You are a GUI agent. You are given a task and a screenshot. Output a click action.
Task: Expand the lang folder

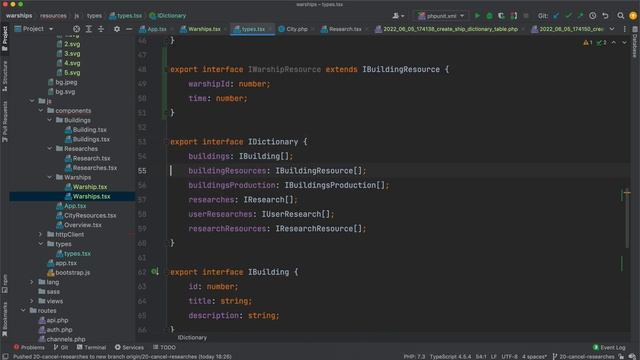click(32, 282)
